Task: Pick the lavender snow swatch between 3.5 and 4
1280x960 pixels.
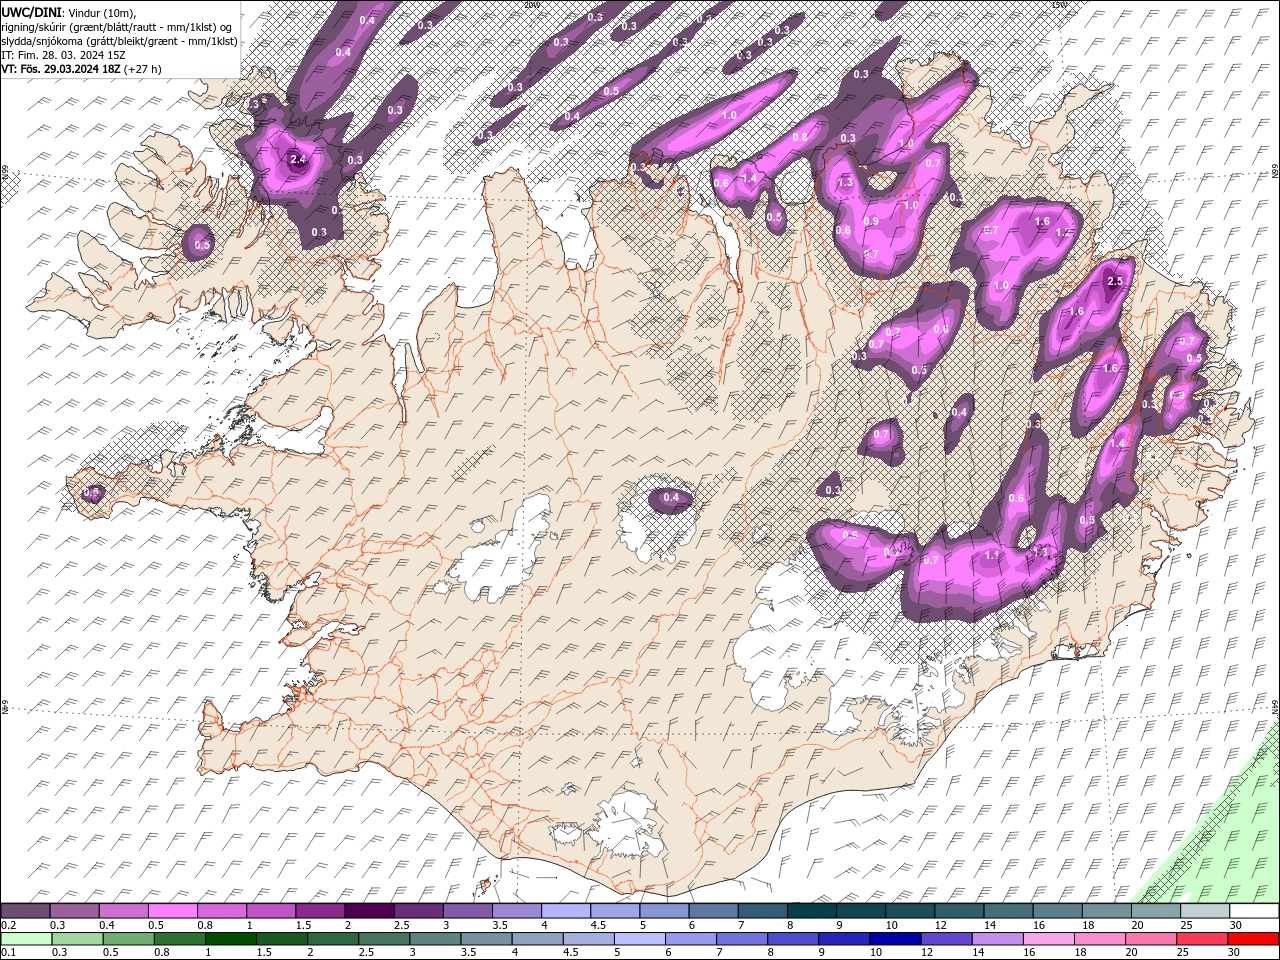Action: pos(516,911)
